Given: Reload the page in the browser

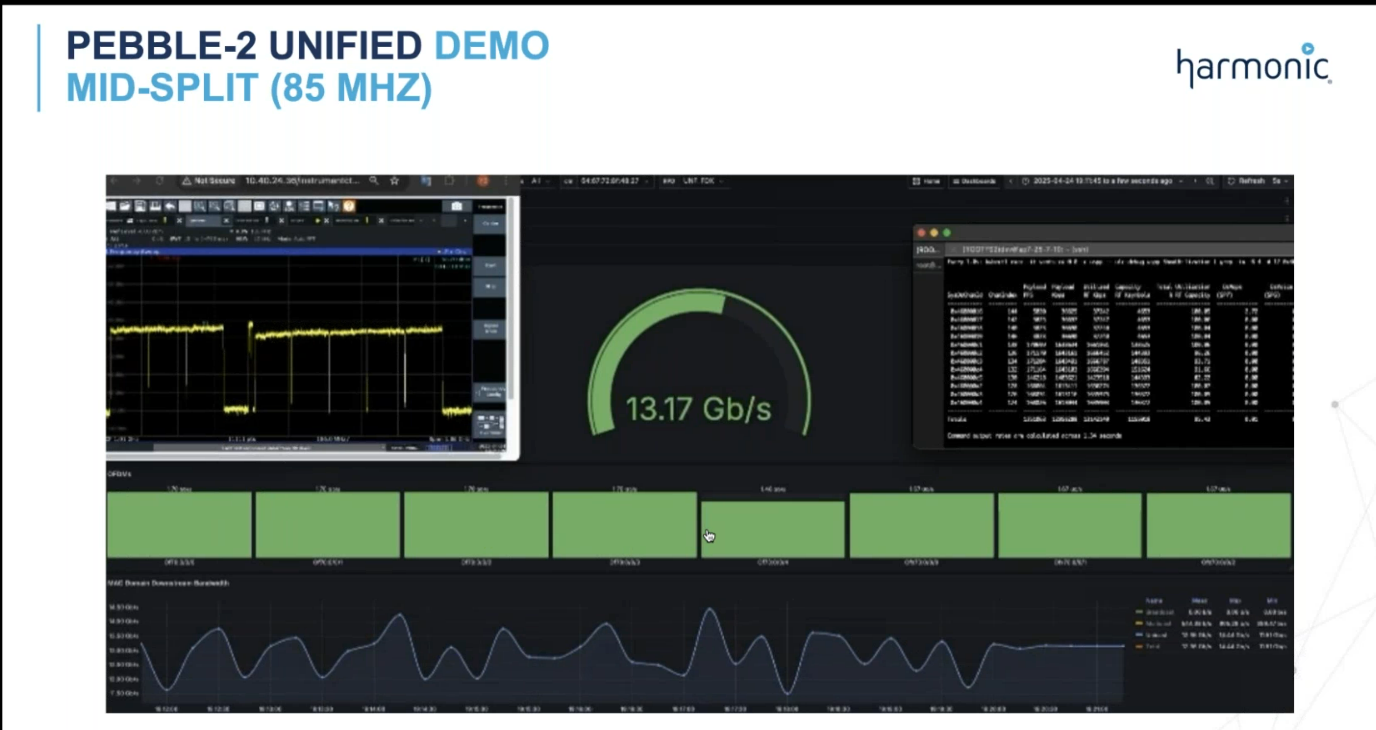Looking at the screenshot, I should [160, 181].
